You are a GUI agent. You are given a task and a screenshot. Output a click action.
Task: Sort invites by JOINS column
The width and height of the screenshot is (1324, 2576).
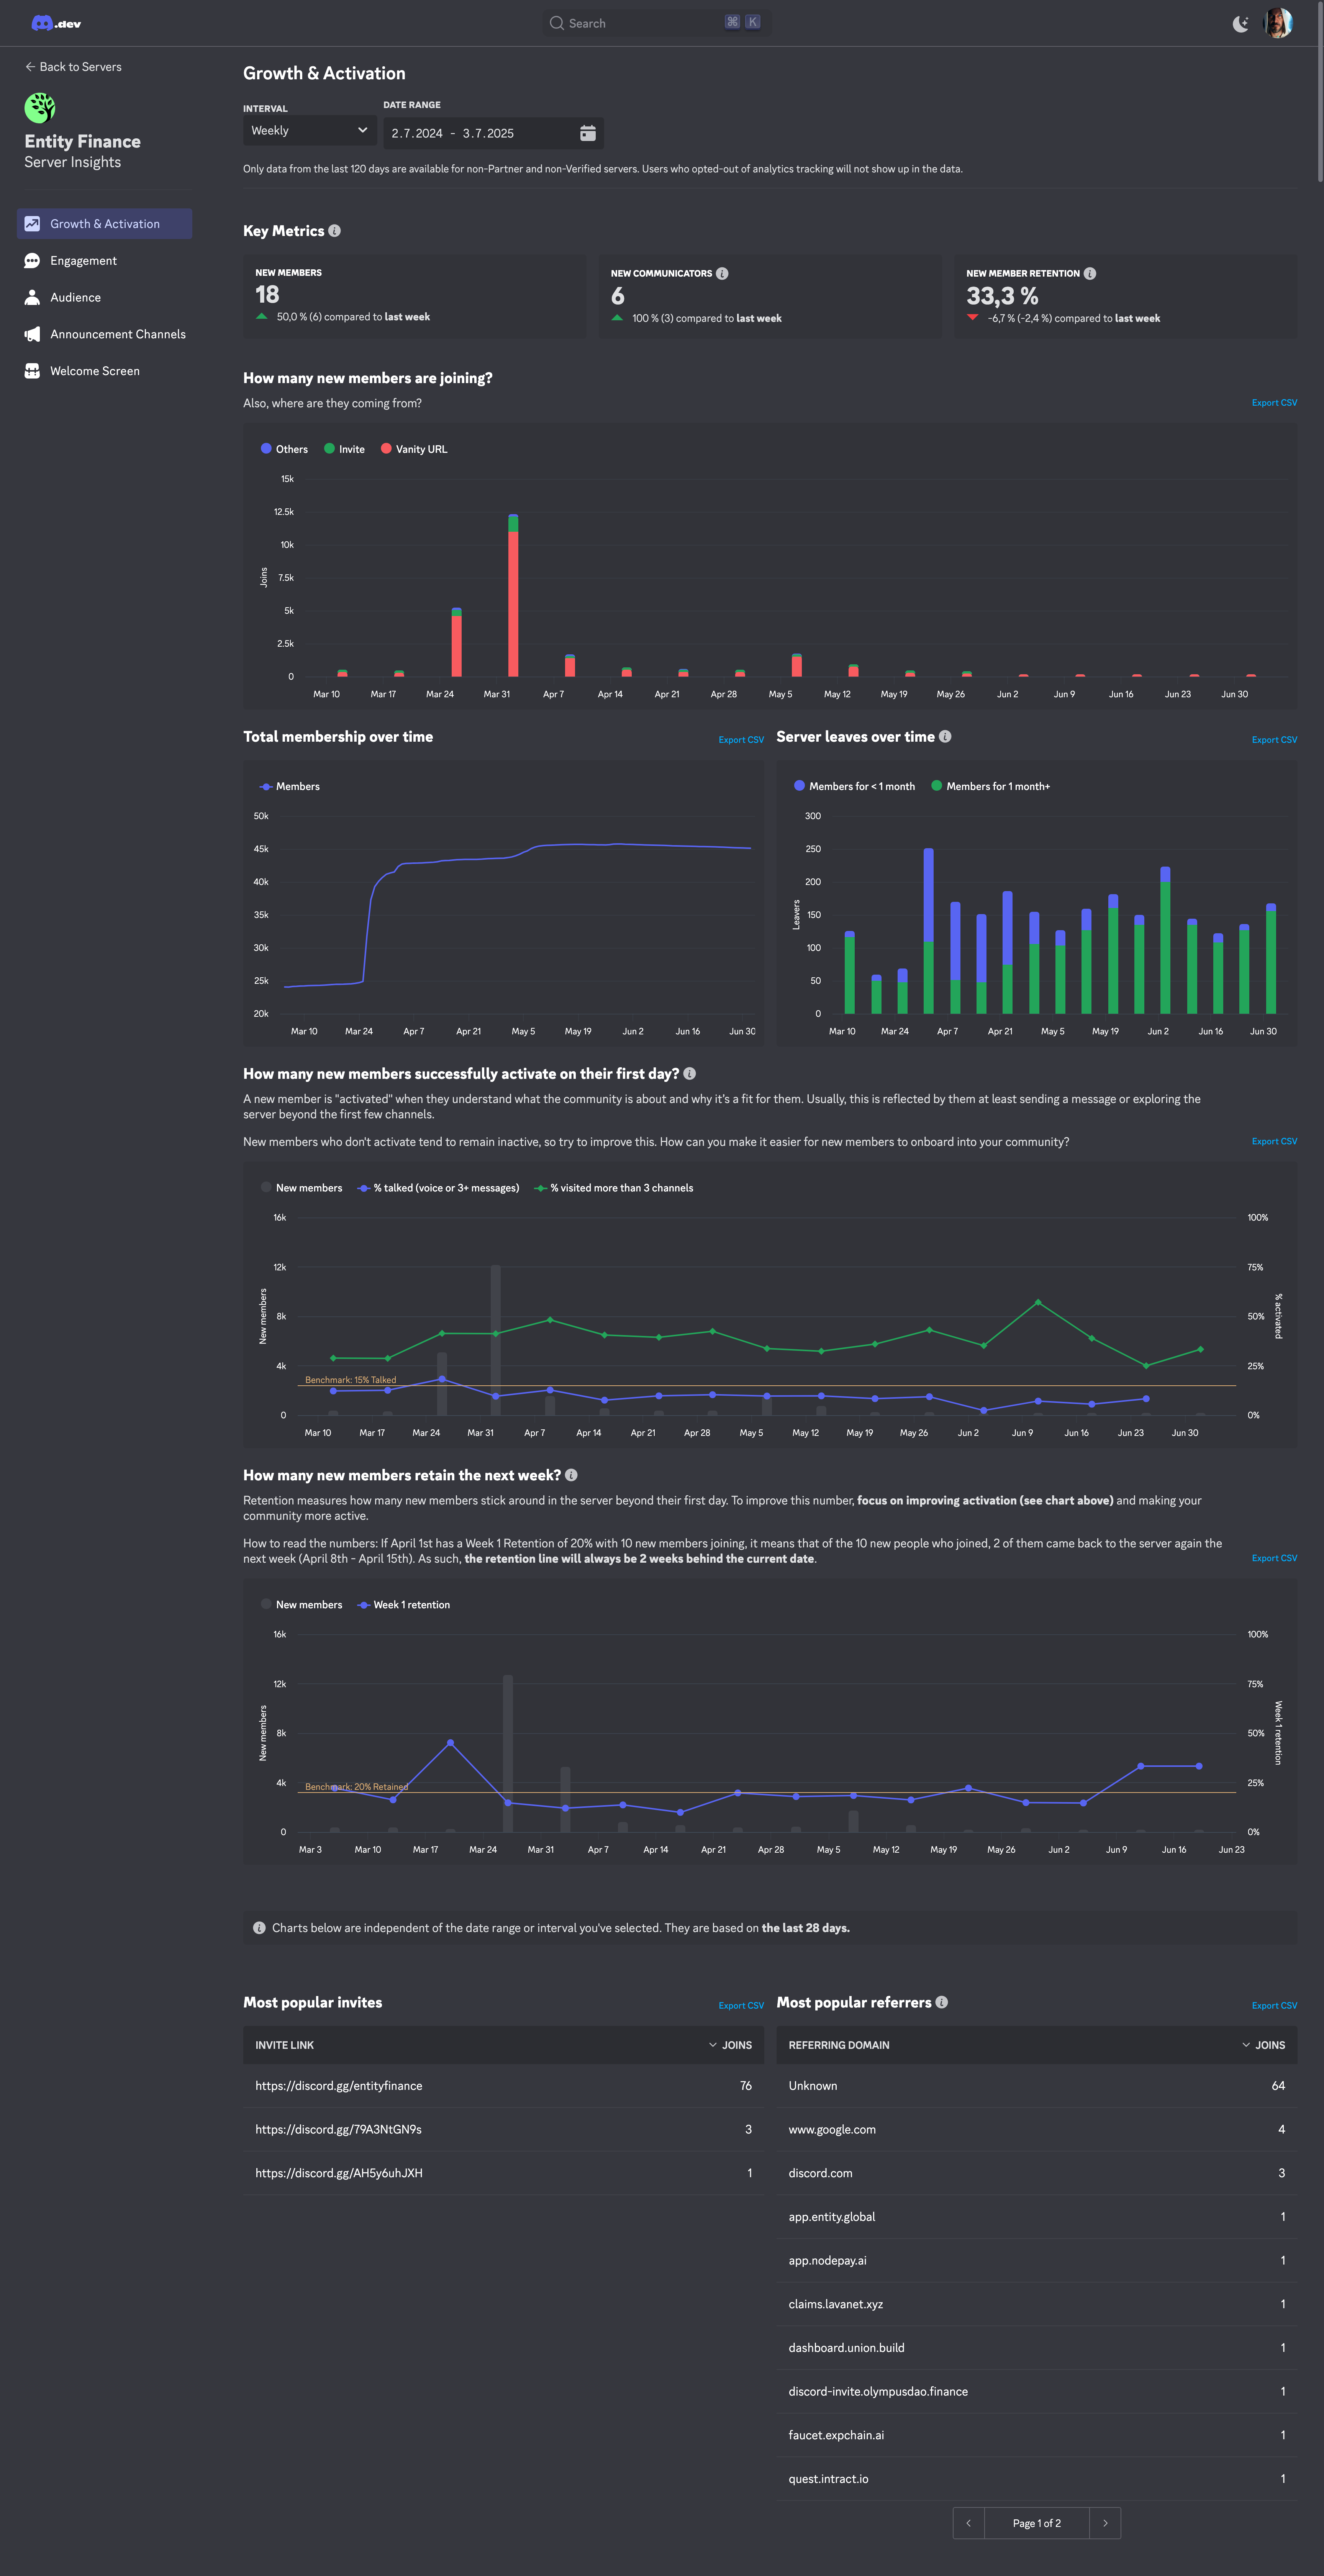pos(730,2045)
